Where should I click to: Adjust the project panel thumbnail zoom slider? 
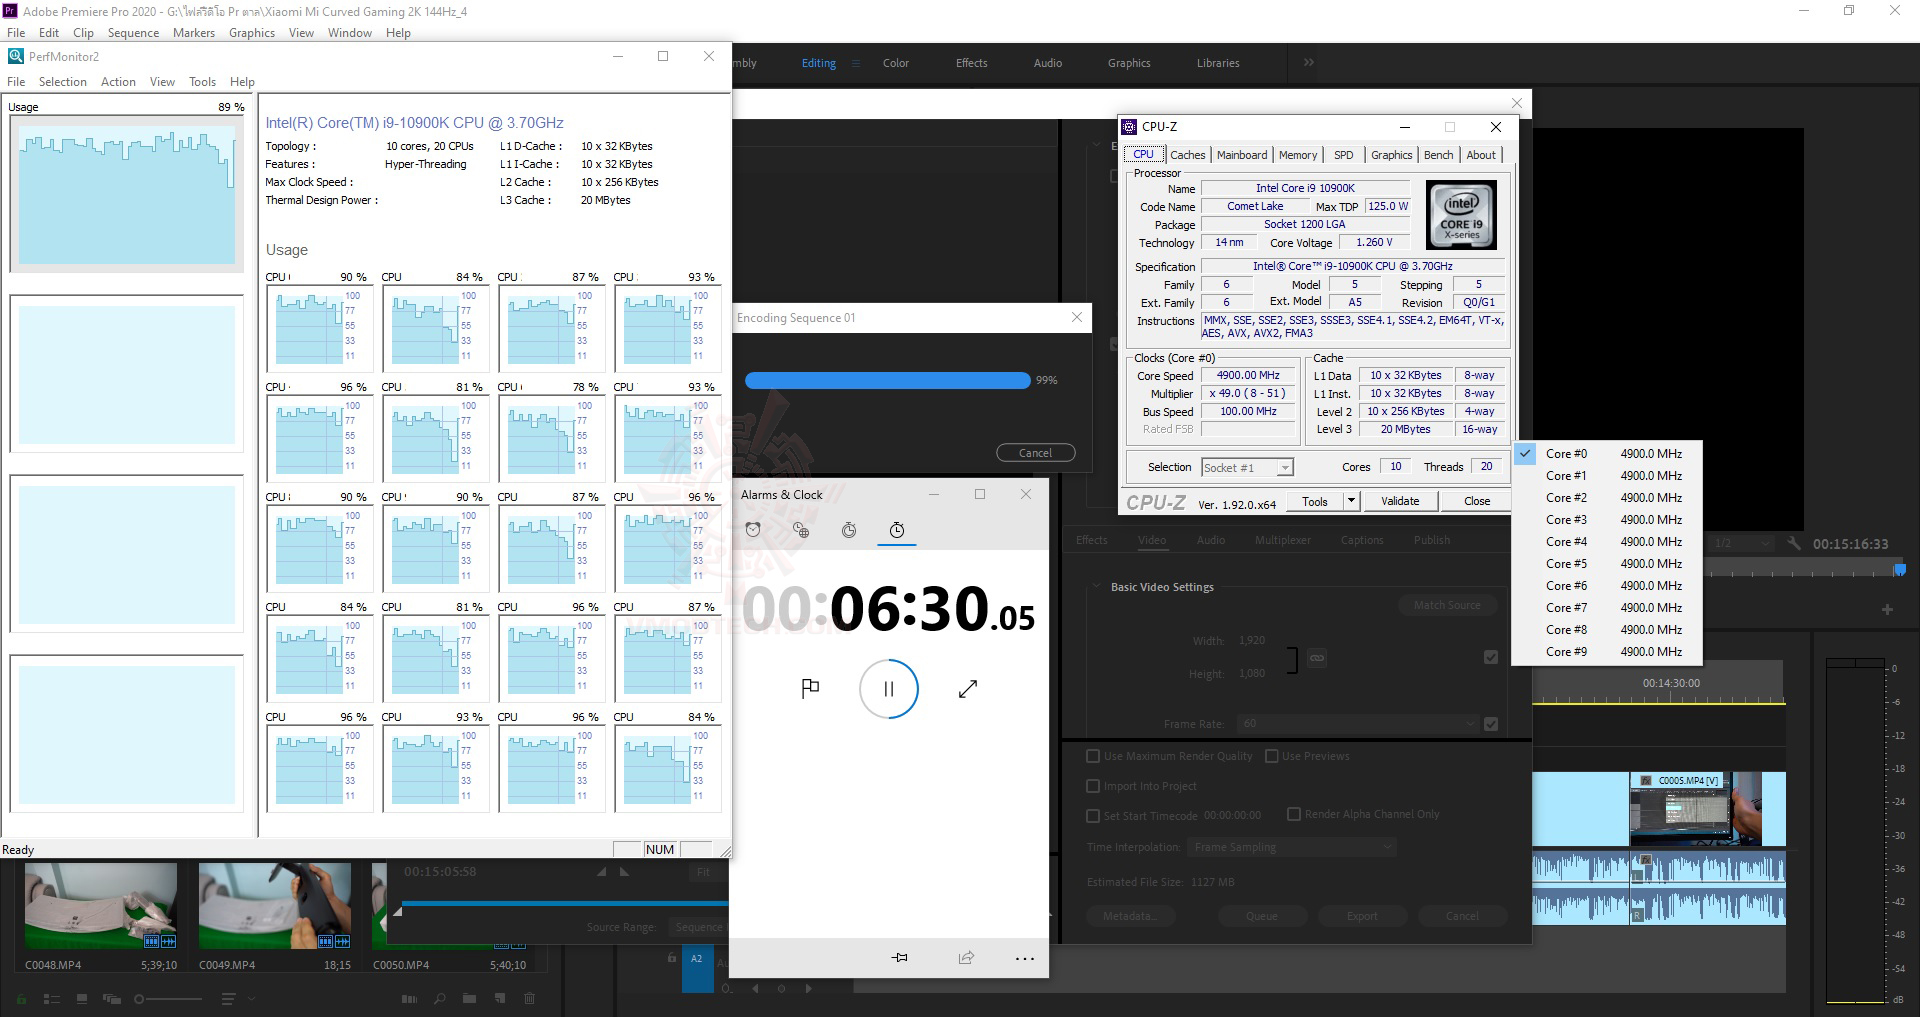click(x=168, y=998)
